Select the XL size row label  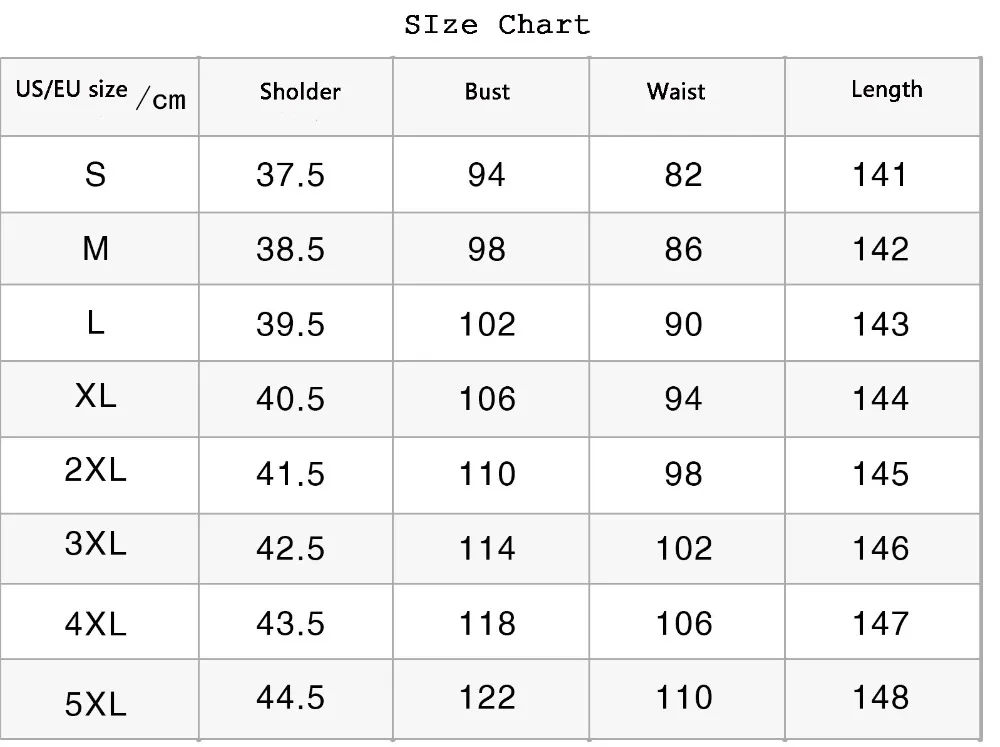pyautogui.click(x=96, y=395)
